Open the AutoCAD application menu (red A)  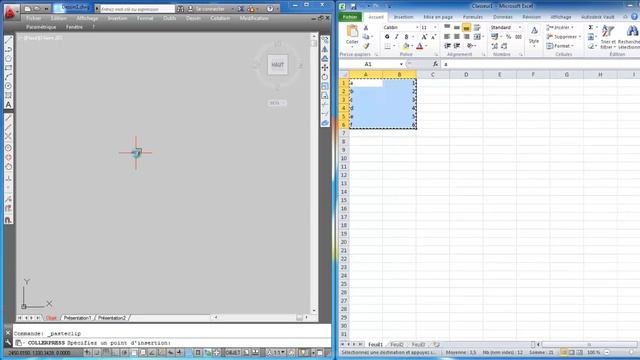(x=10, y=12)
